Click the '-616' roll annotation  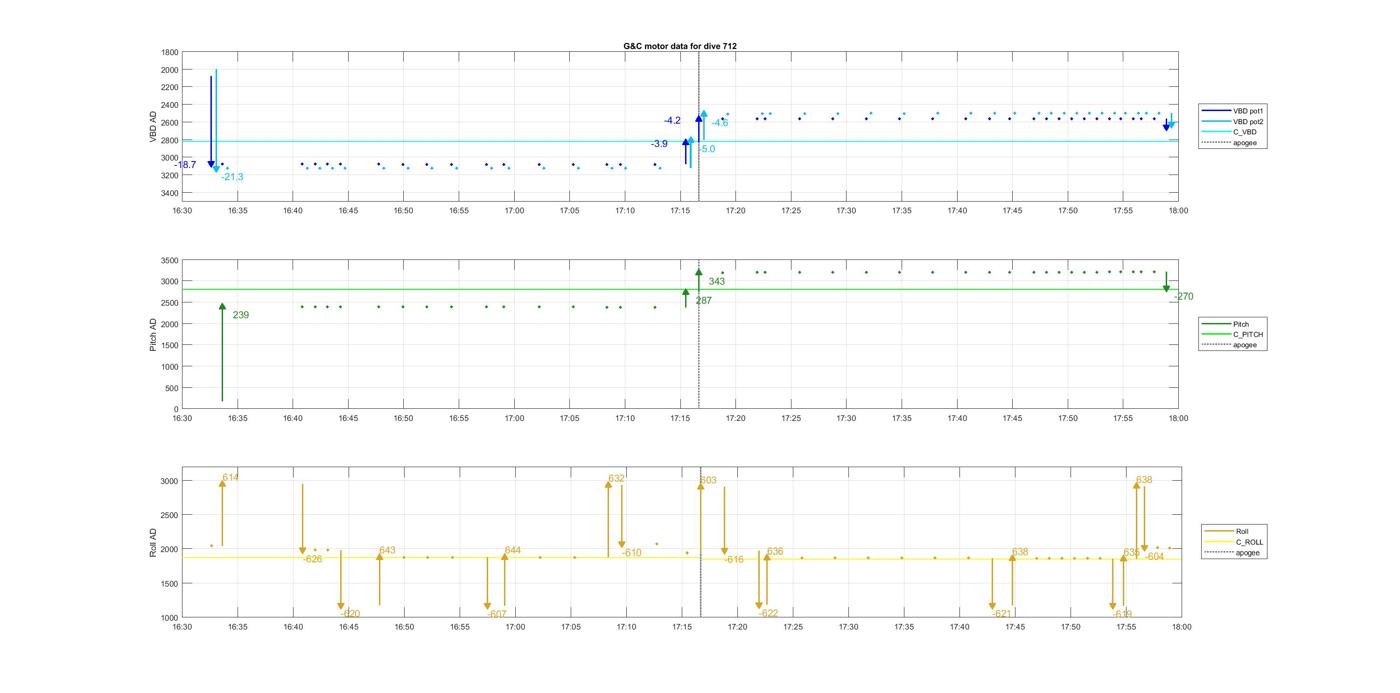(734, 560)
